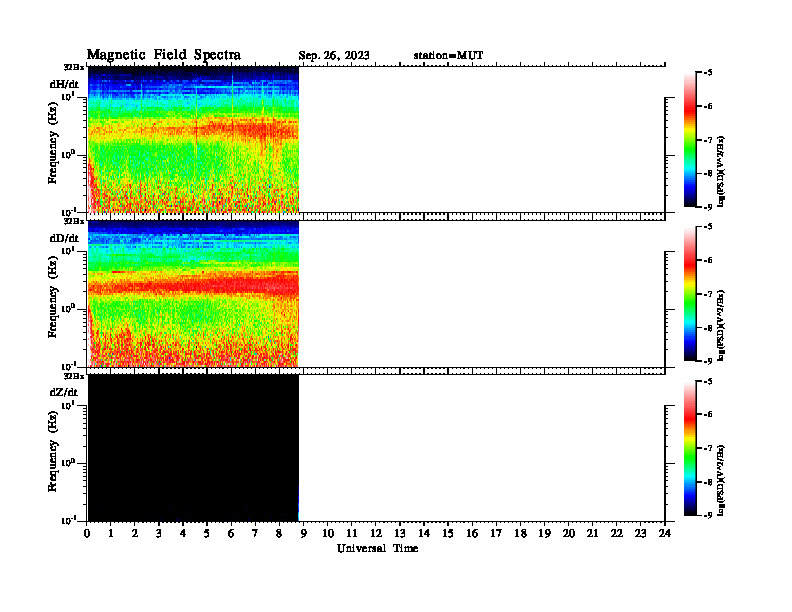Select the date 'Sep. 26, 2023'
Screen dimensions: 792x612
[x=334, y=56]
